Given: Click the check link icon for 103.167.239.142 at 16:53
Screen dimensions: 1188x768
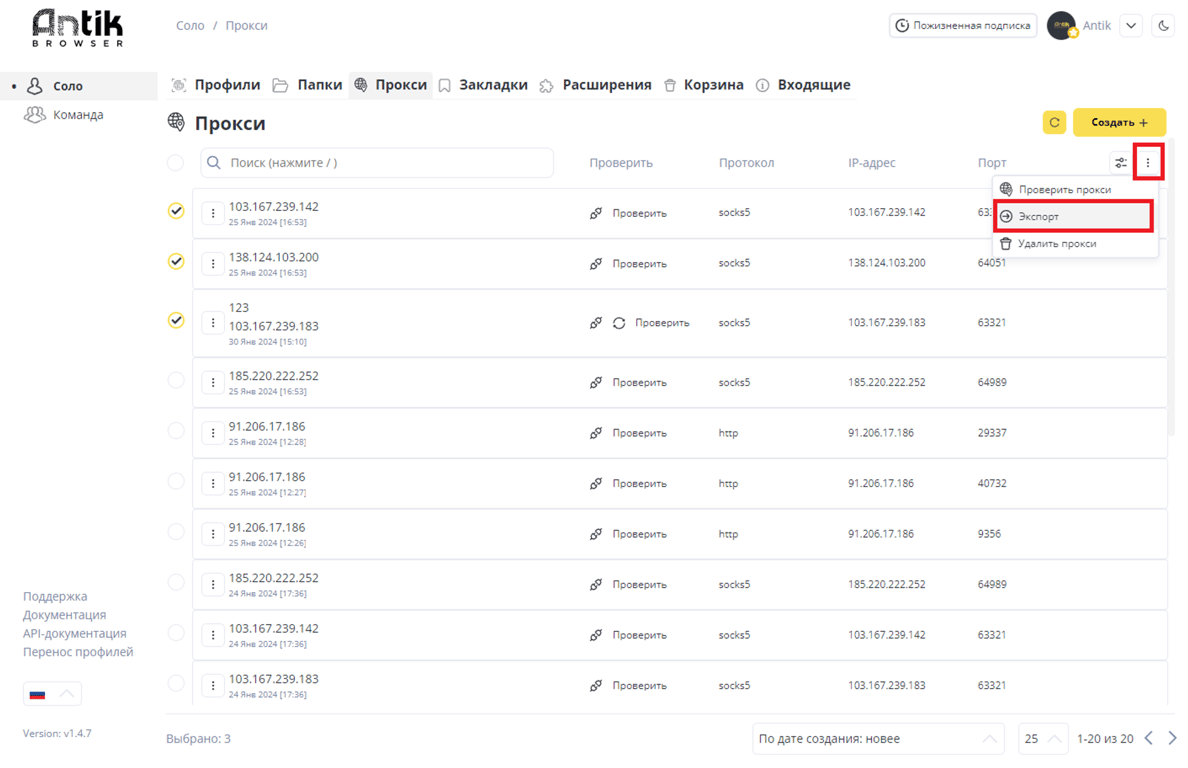Looking at the screenshot, I should 596,214.
